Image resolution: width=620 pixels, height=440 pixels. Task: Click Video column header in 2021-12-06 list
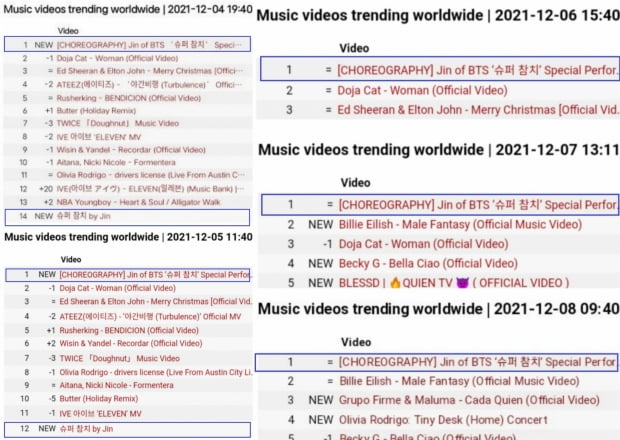tap(354, 48)
